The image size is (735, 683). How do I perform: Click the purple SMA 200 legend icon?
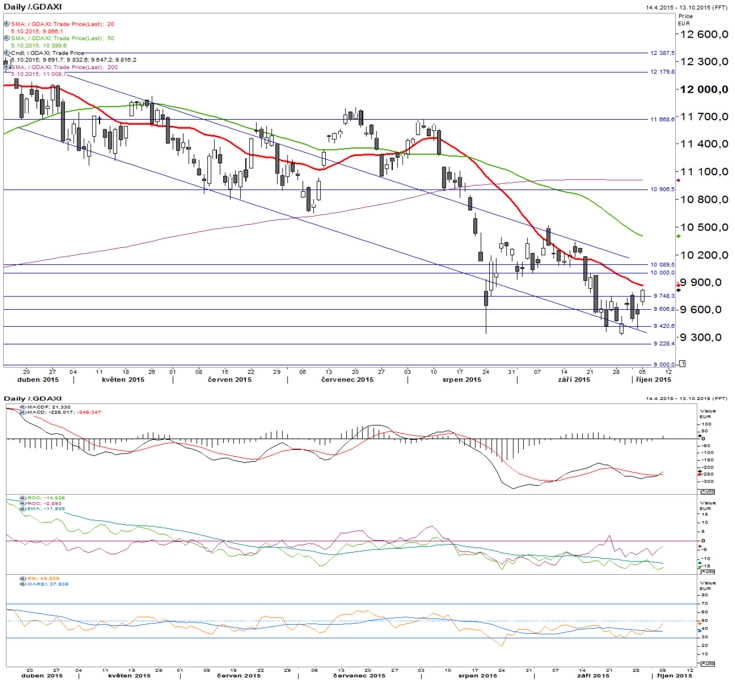(x=7, y=67)
